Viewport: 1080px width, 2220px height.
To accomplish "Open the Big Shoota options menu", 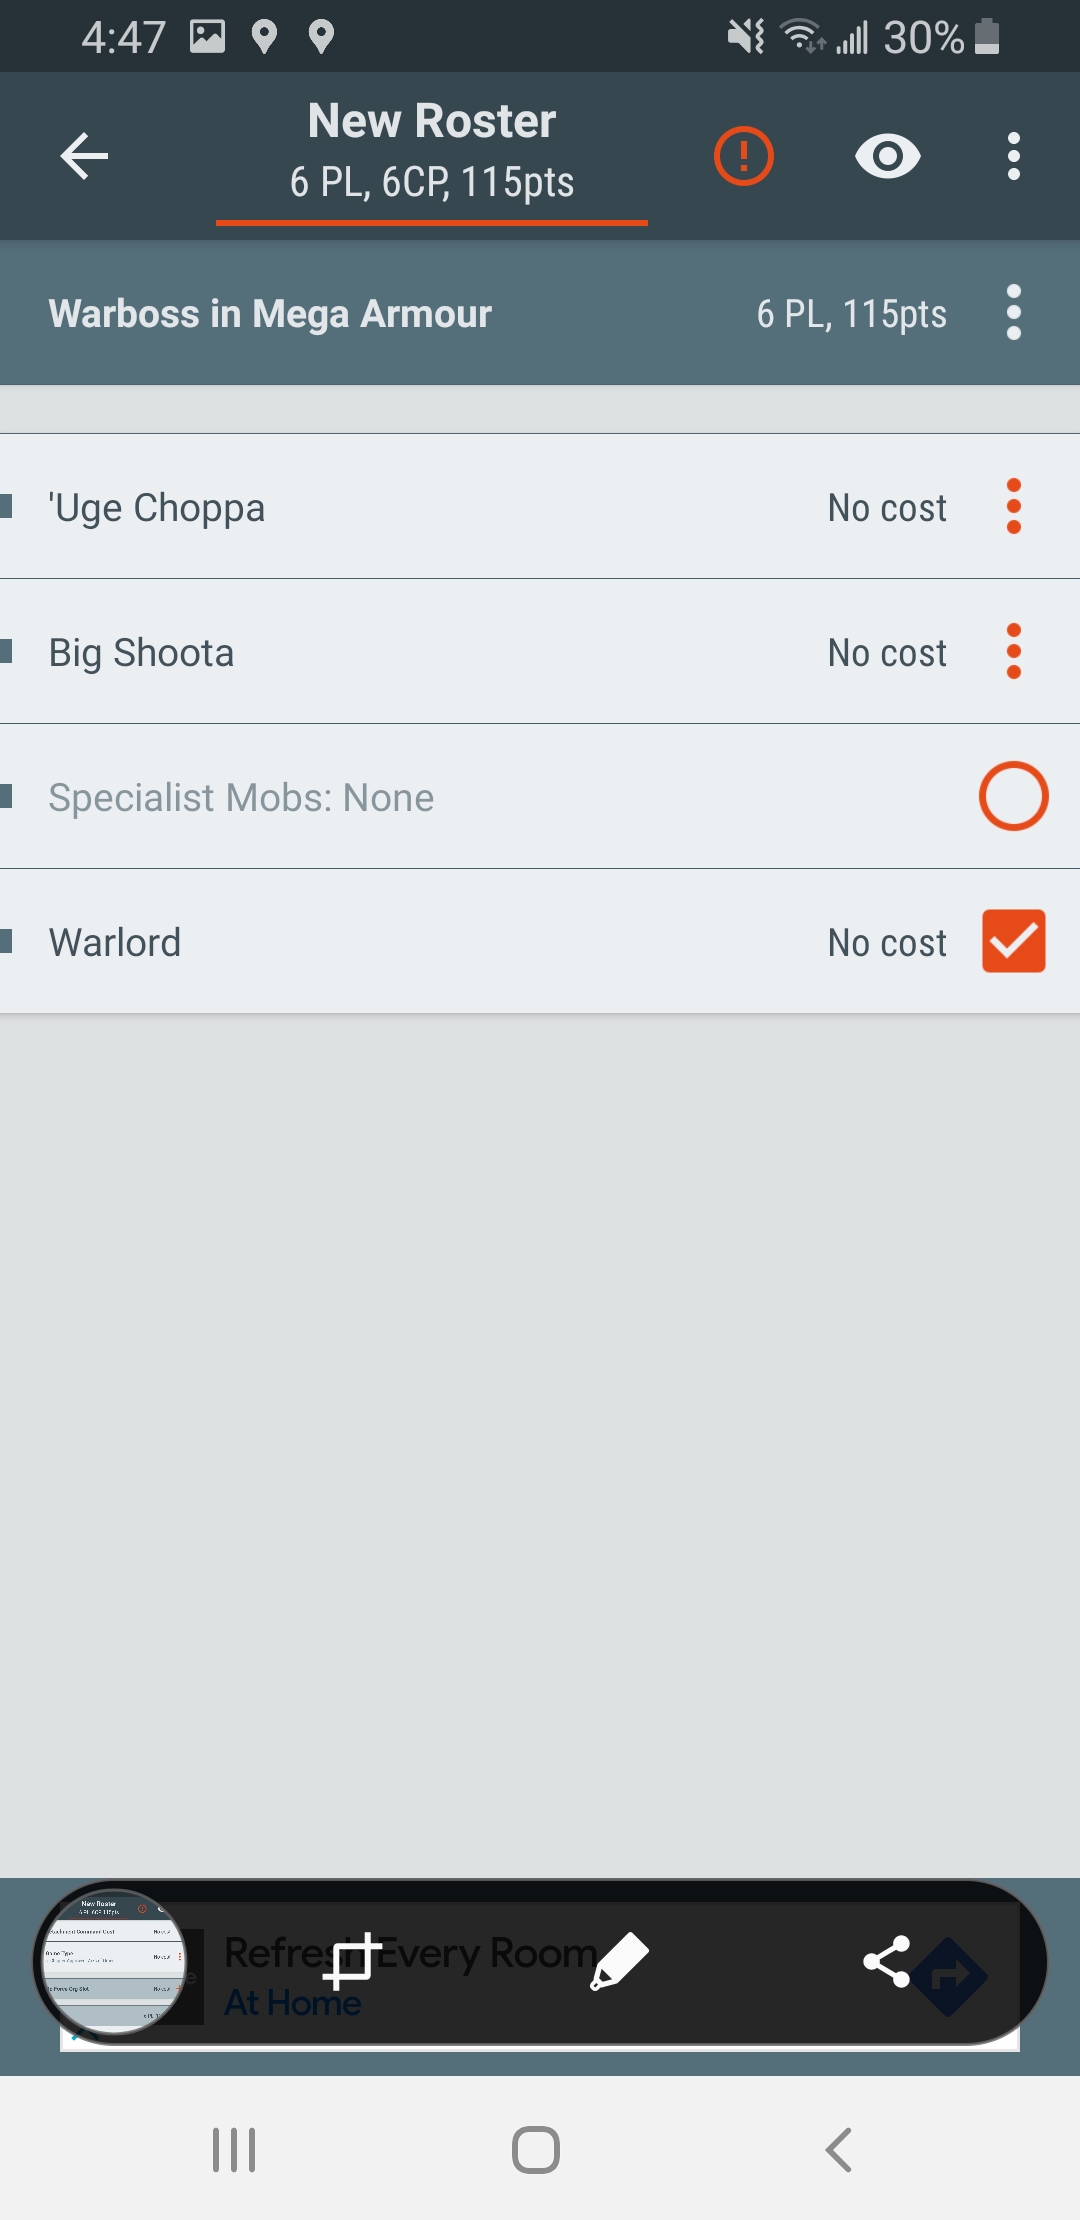I will [1014, 652].
